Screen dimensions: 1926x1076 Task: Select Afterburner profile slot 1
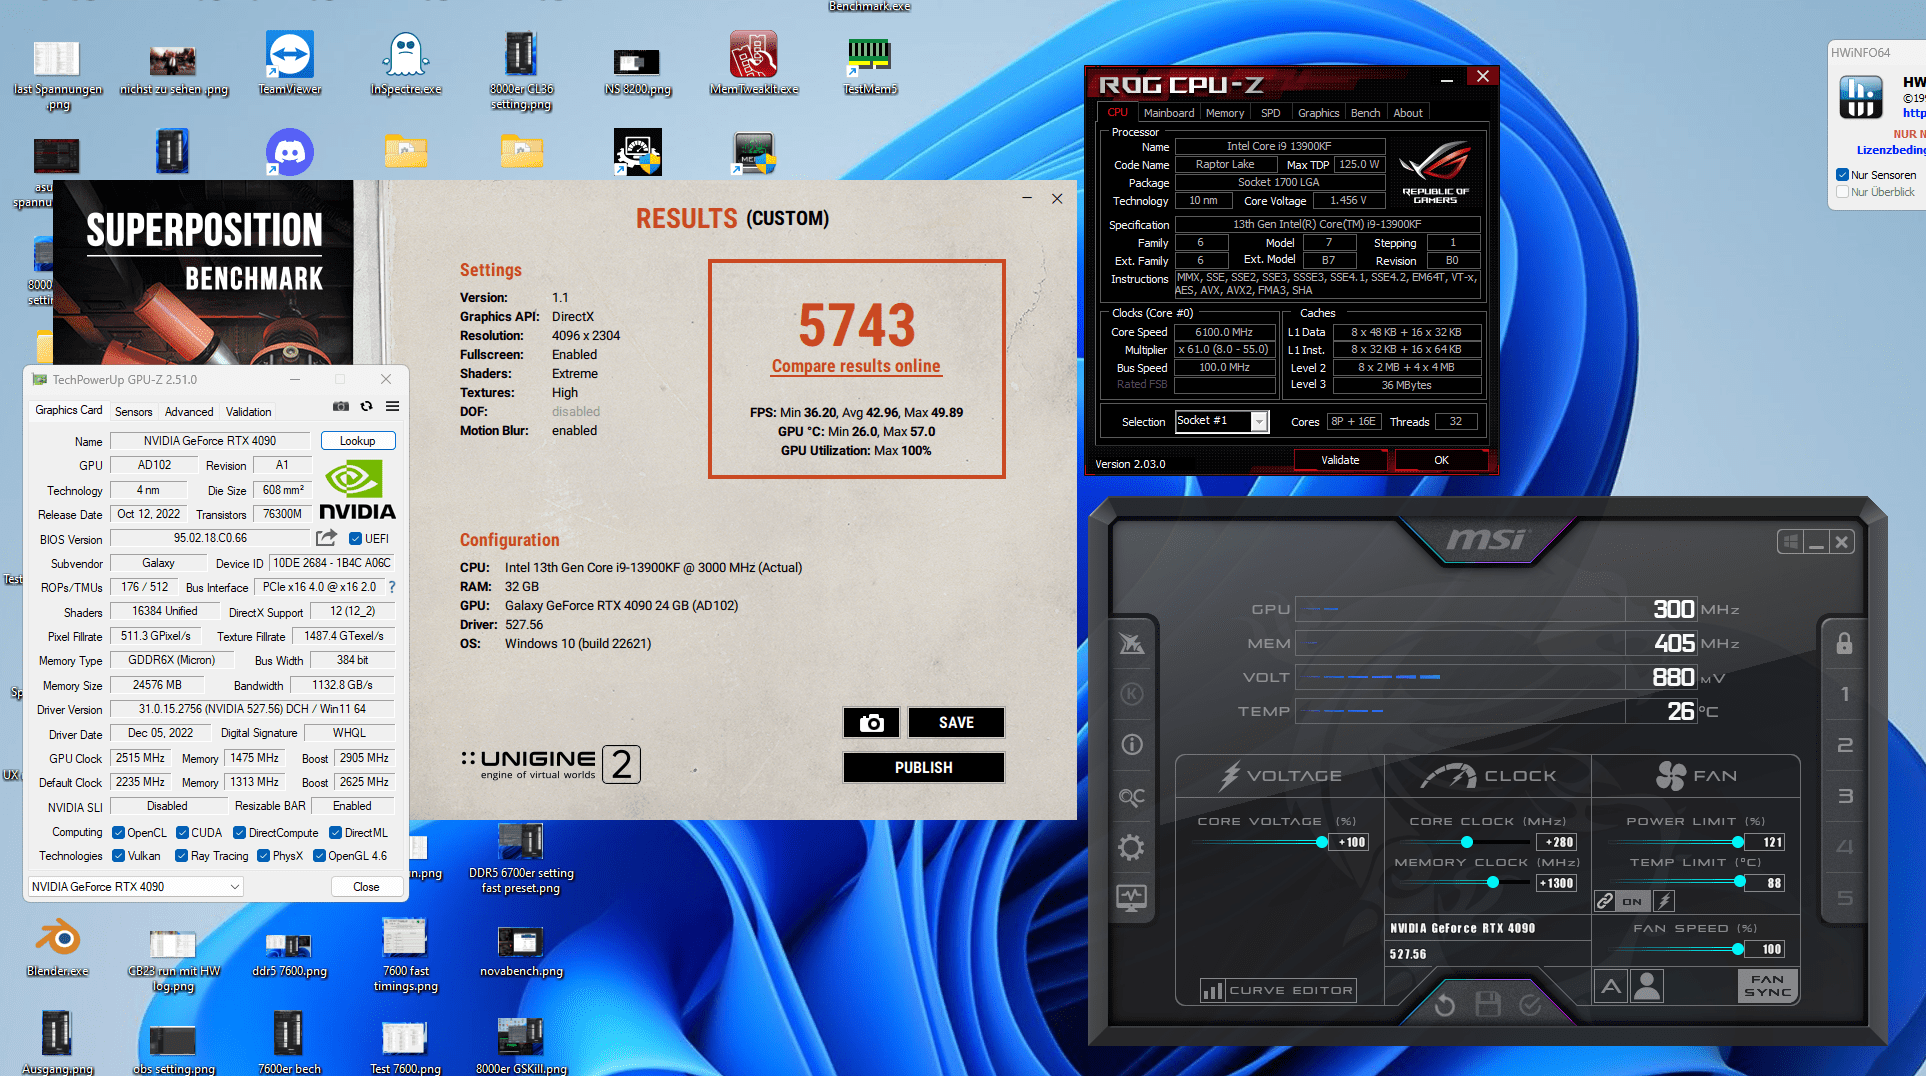tap(1845, 694)
